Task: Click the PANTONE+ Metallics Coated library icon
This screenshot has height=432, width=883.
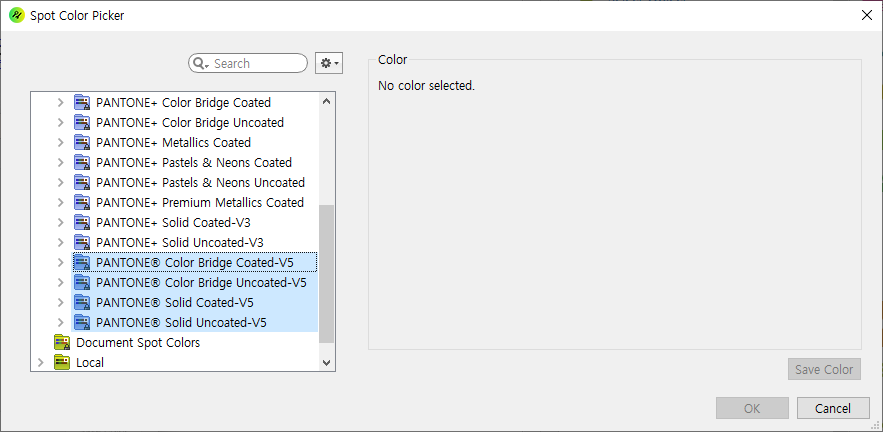Action: coord(82,142)
